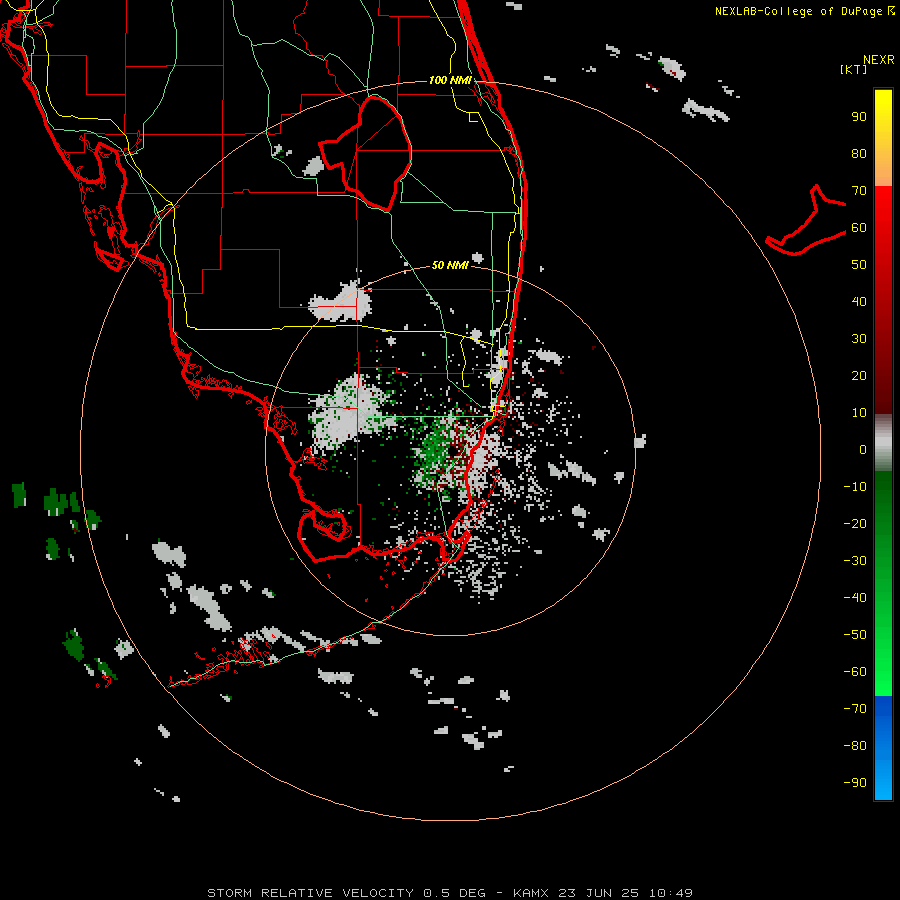Click the positive 50 value on velocity scale

(859, 265)
